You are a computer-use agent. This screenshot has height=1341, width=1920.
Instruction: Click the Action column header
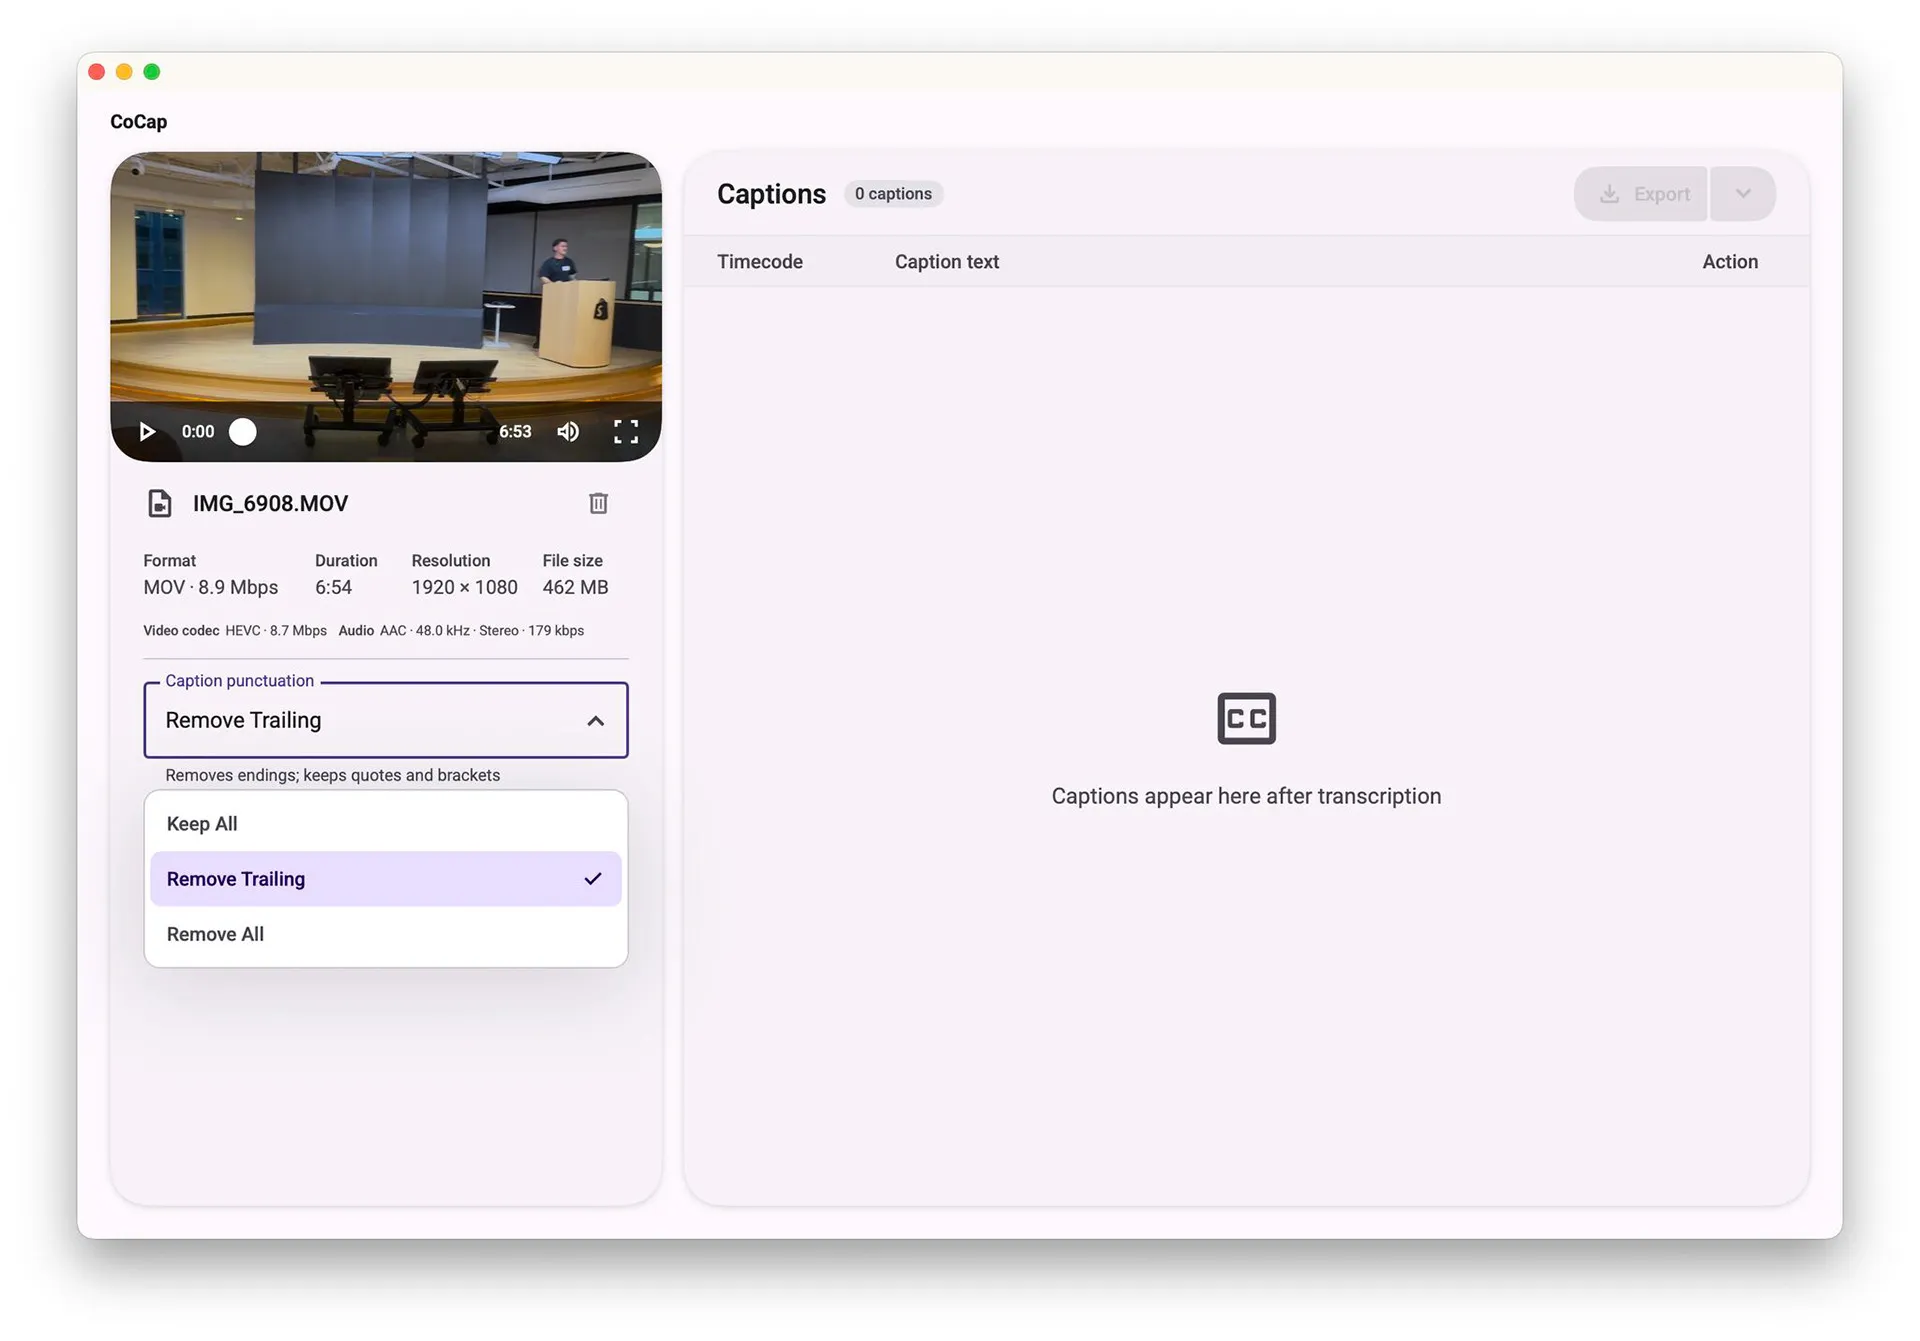1730,262
